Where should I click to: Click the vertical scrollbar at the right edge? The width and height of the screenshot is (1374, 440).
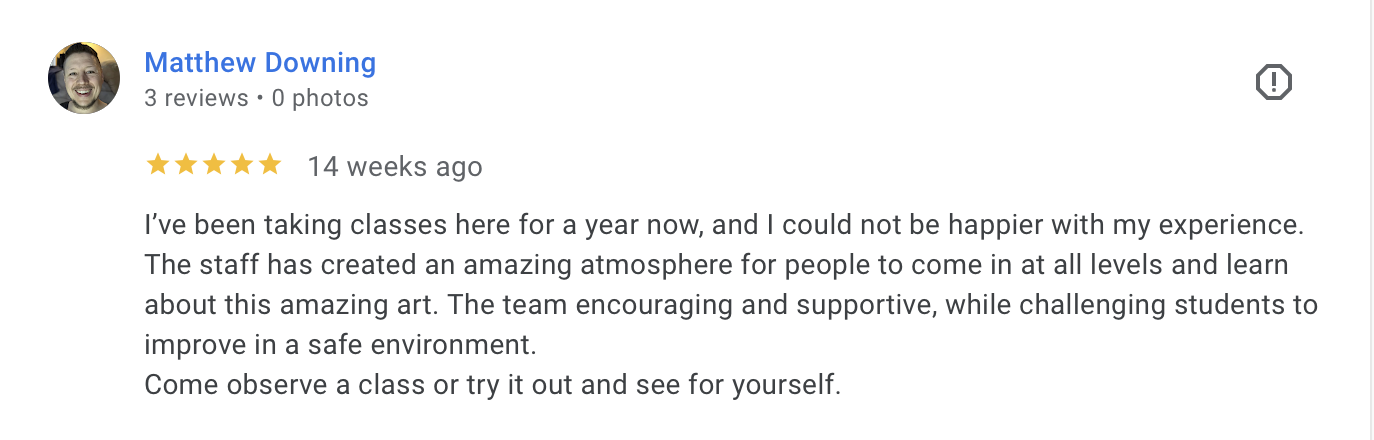[x=1370, y=220]
